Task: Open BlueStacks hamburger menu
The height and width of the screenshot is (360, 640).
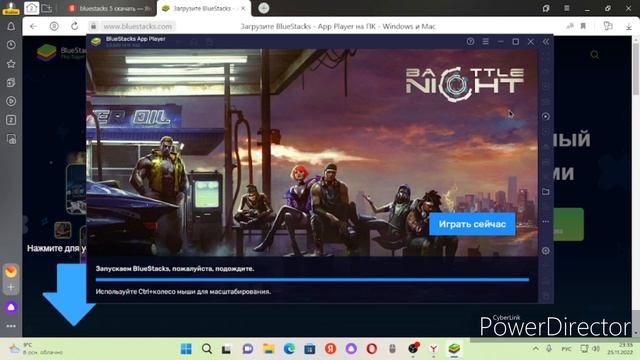Action: pyautogui.click(x=485, y=42)
